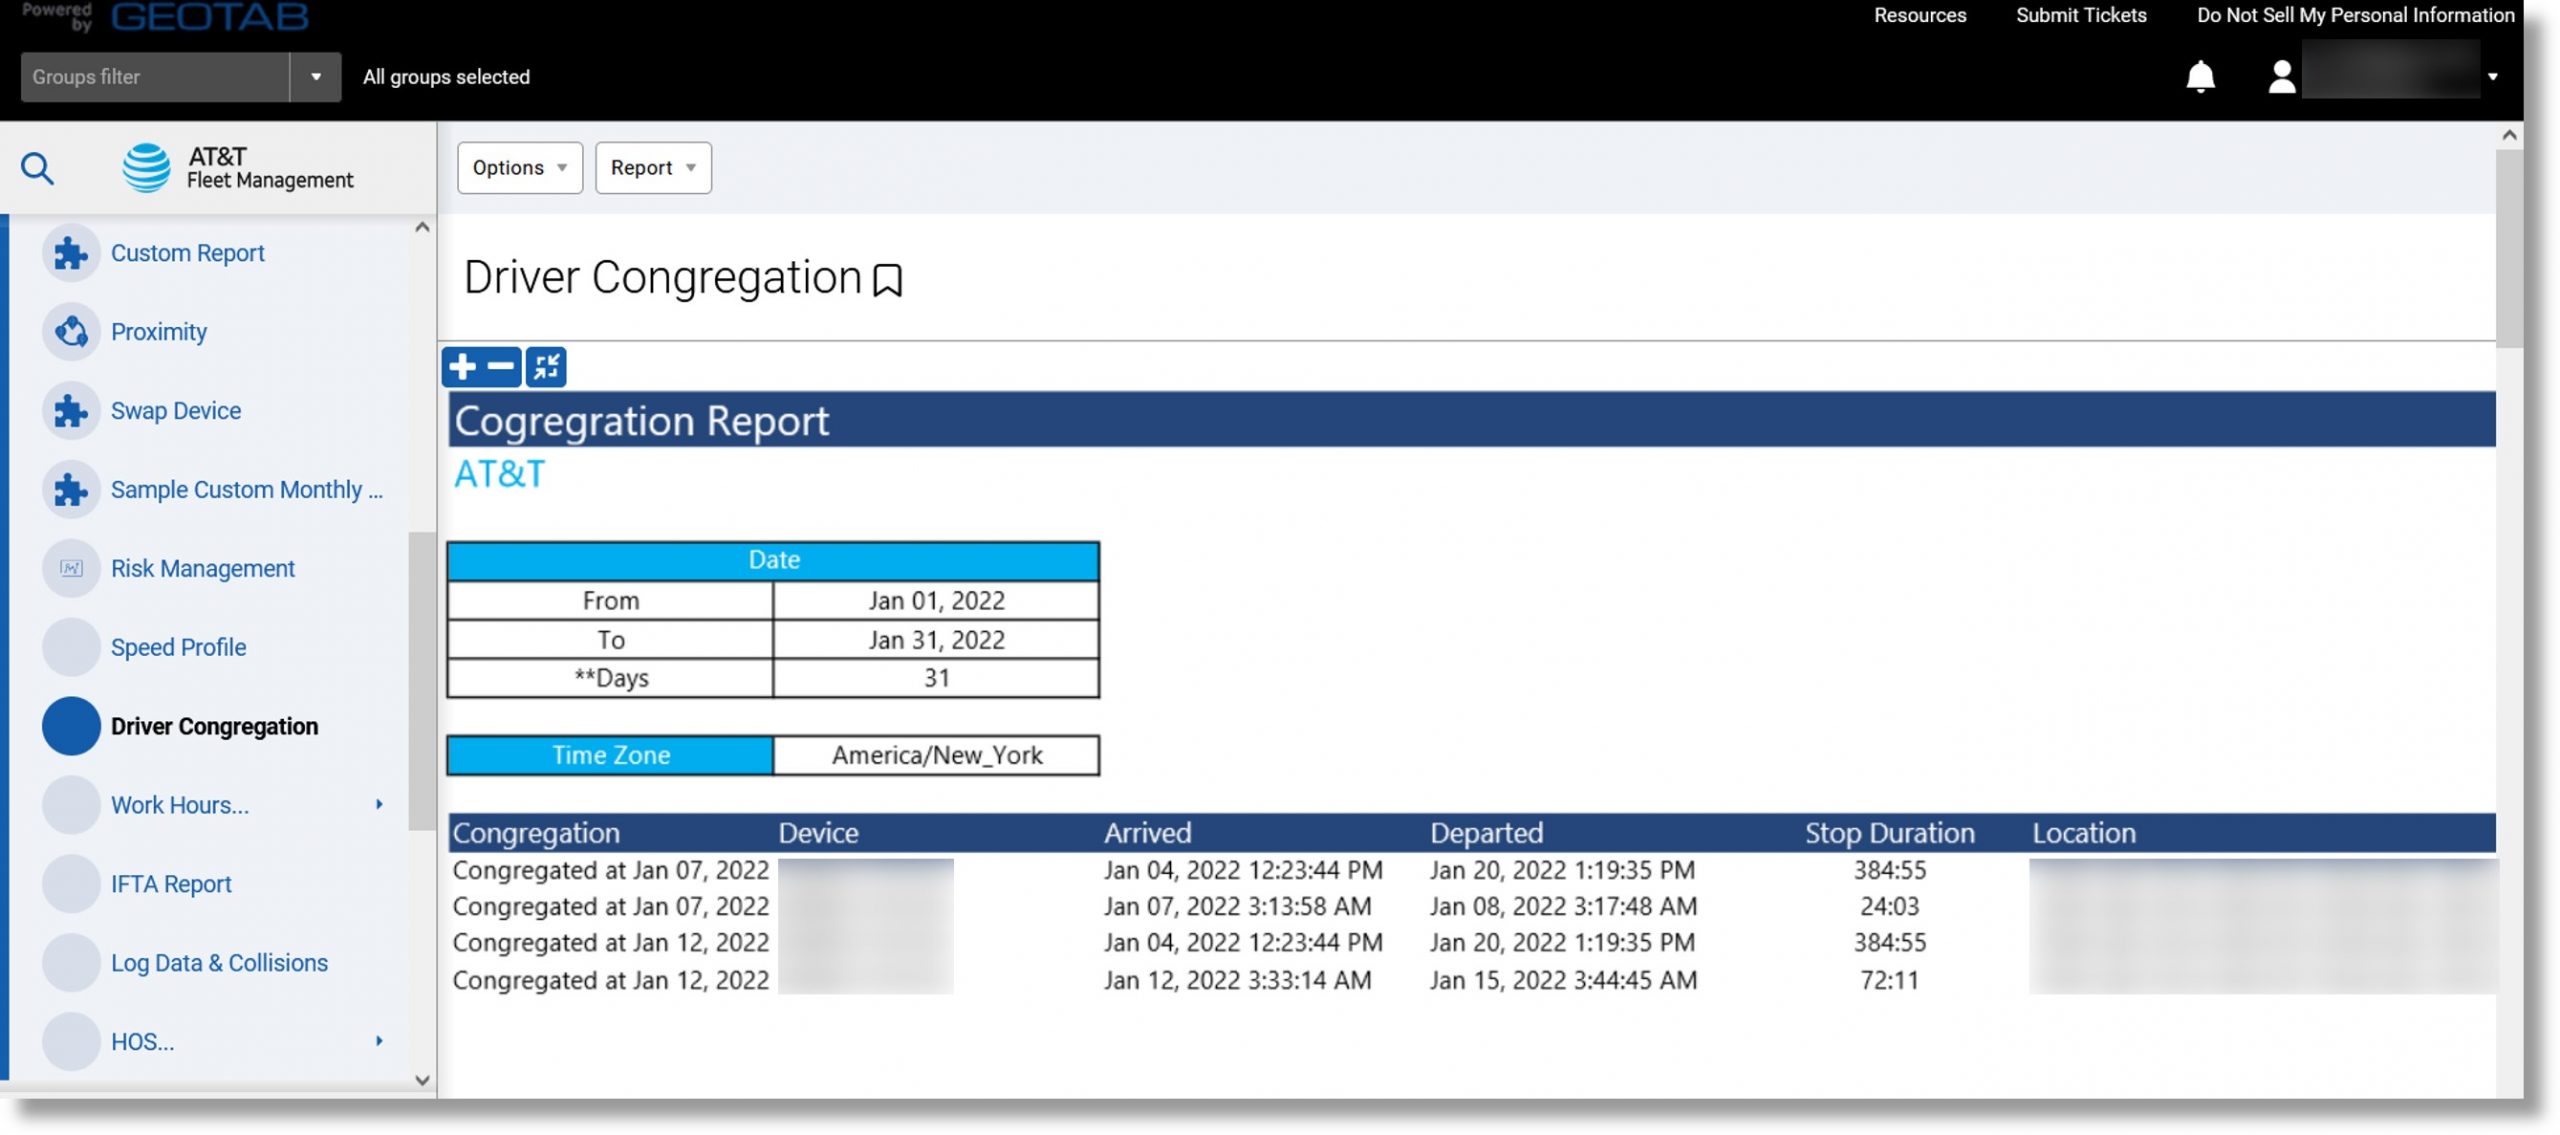Click the Submit Tickets link
Viewport: 2560px width, 1135px height.
click(2080, 16)
